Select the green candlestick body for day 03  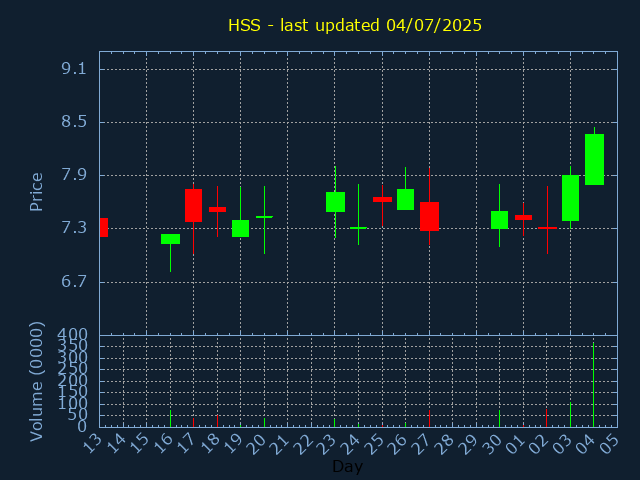click(570, 198)
